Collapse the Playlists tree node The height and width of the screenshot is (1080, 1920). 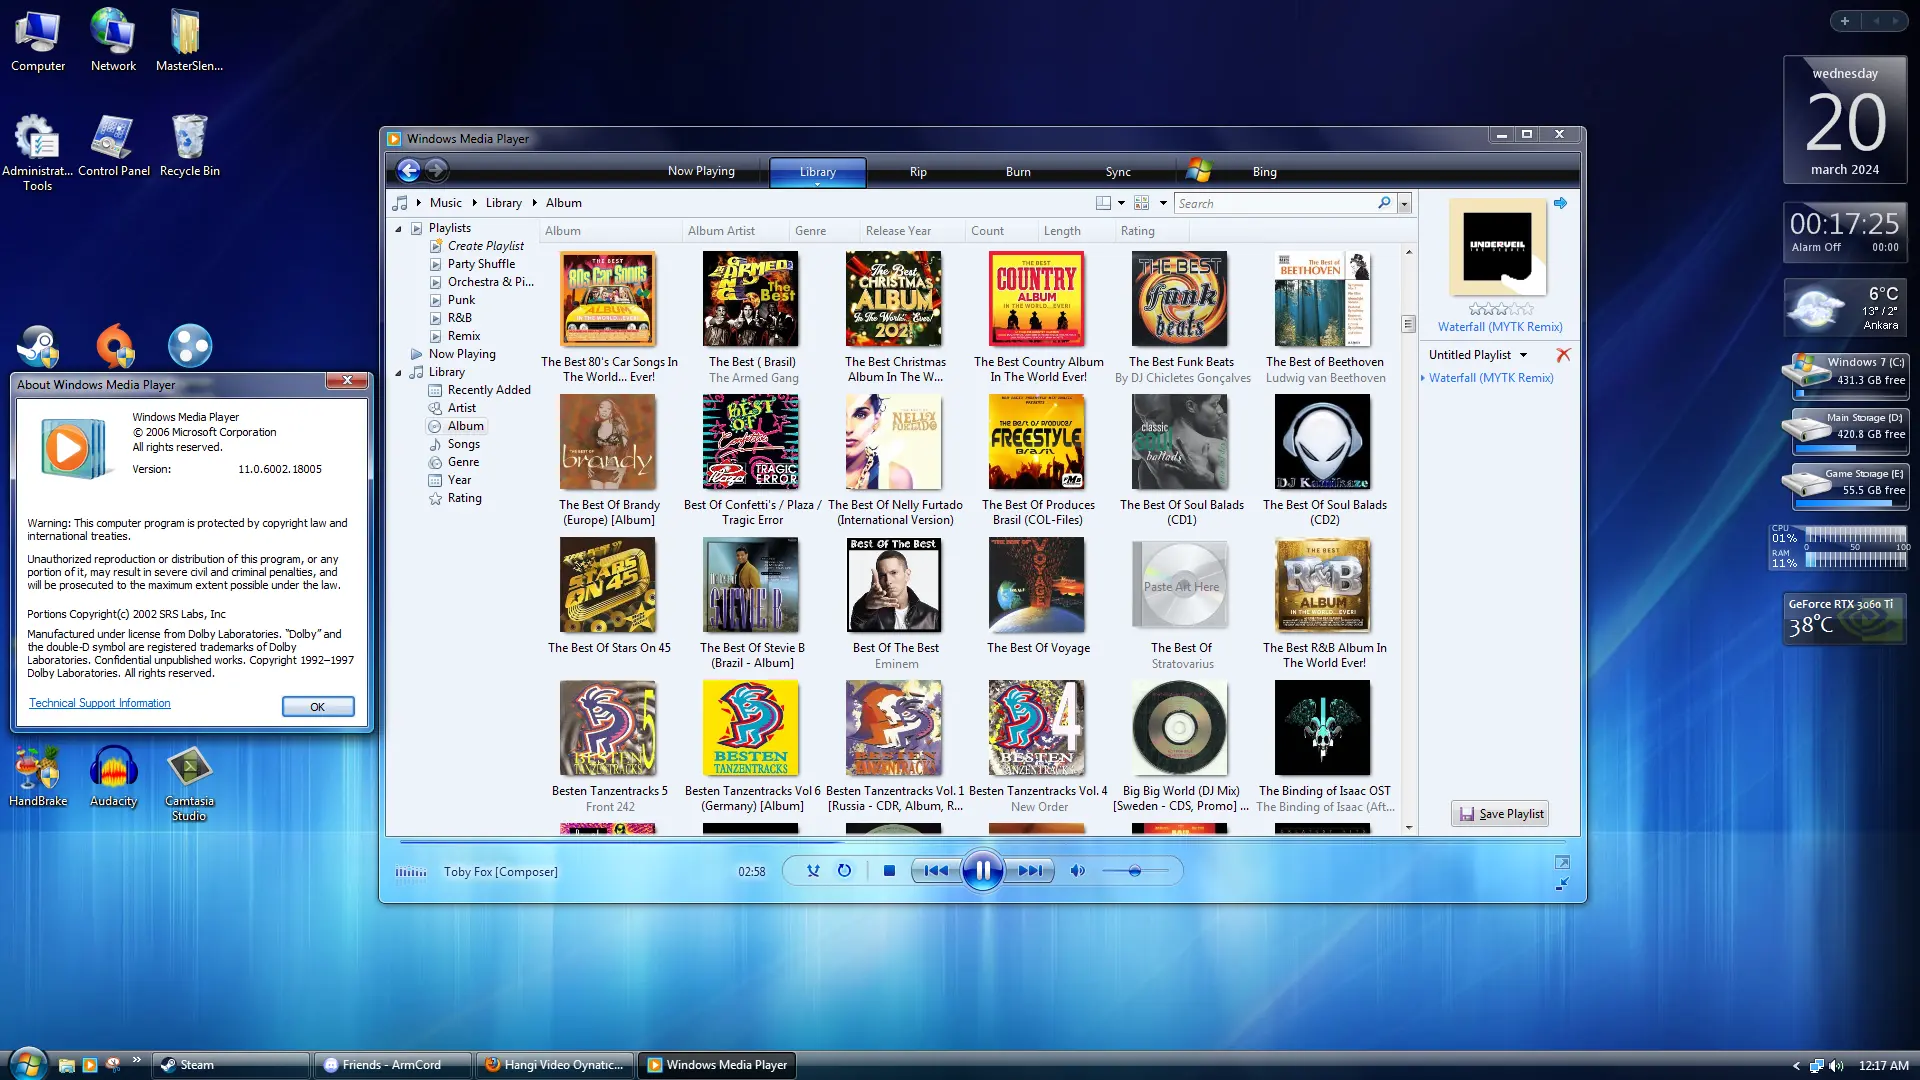pyautogui.click(x=398, y=229)
